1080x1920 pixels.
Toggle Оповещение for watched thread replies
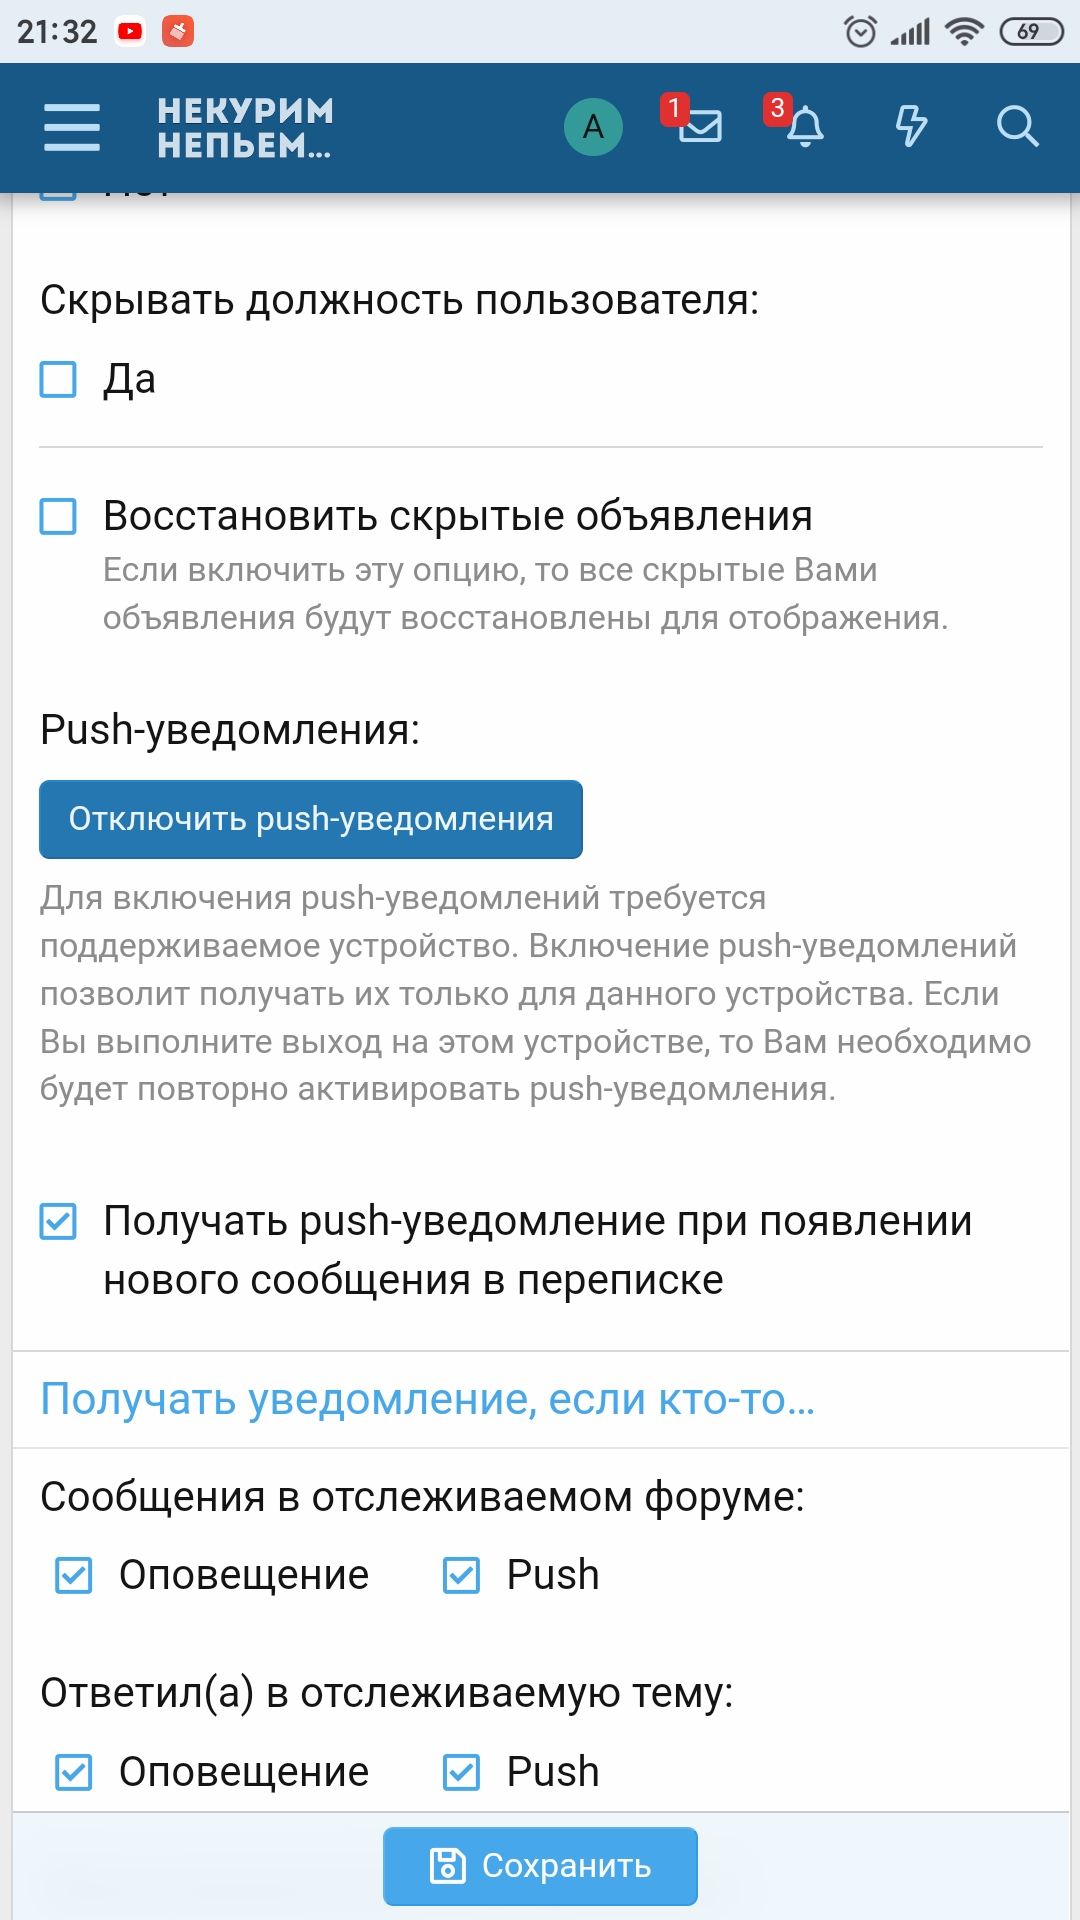74,1772
